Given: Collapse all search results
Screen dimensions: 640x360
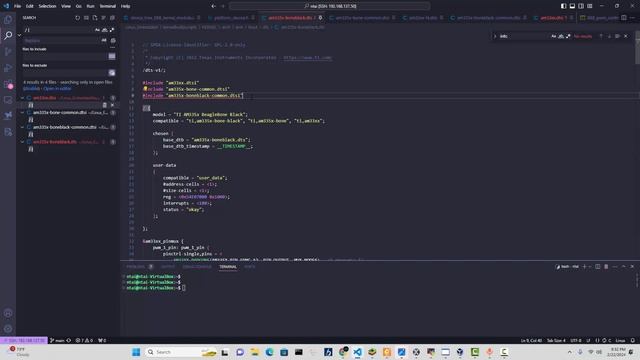Looking at the screenshot, I should 112,18.
